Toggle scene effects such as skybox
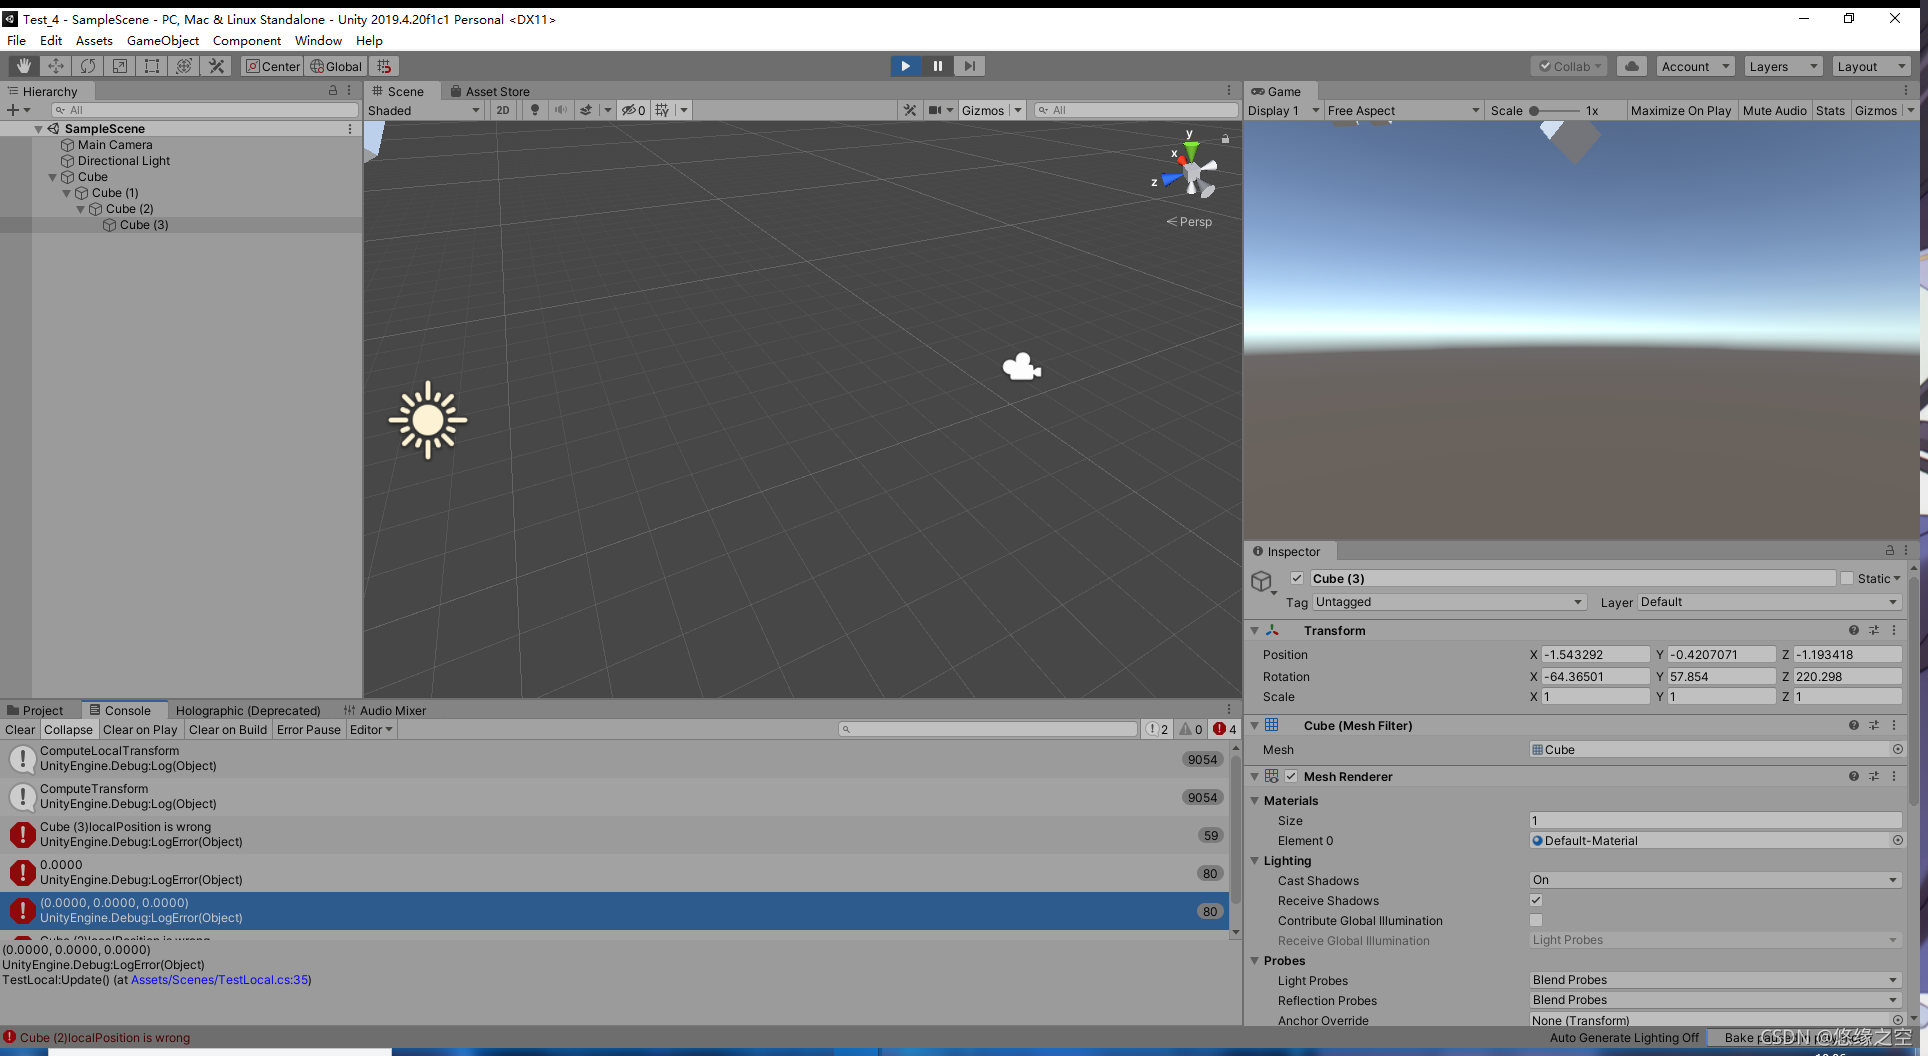1928x1056 pixels. (x=587, y=110)
